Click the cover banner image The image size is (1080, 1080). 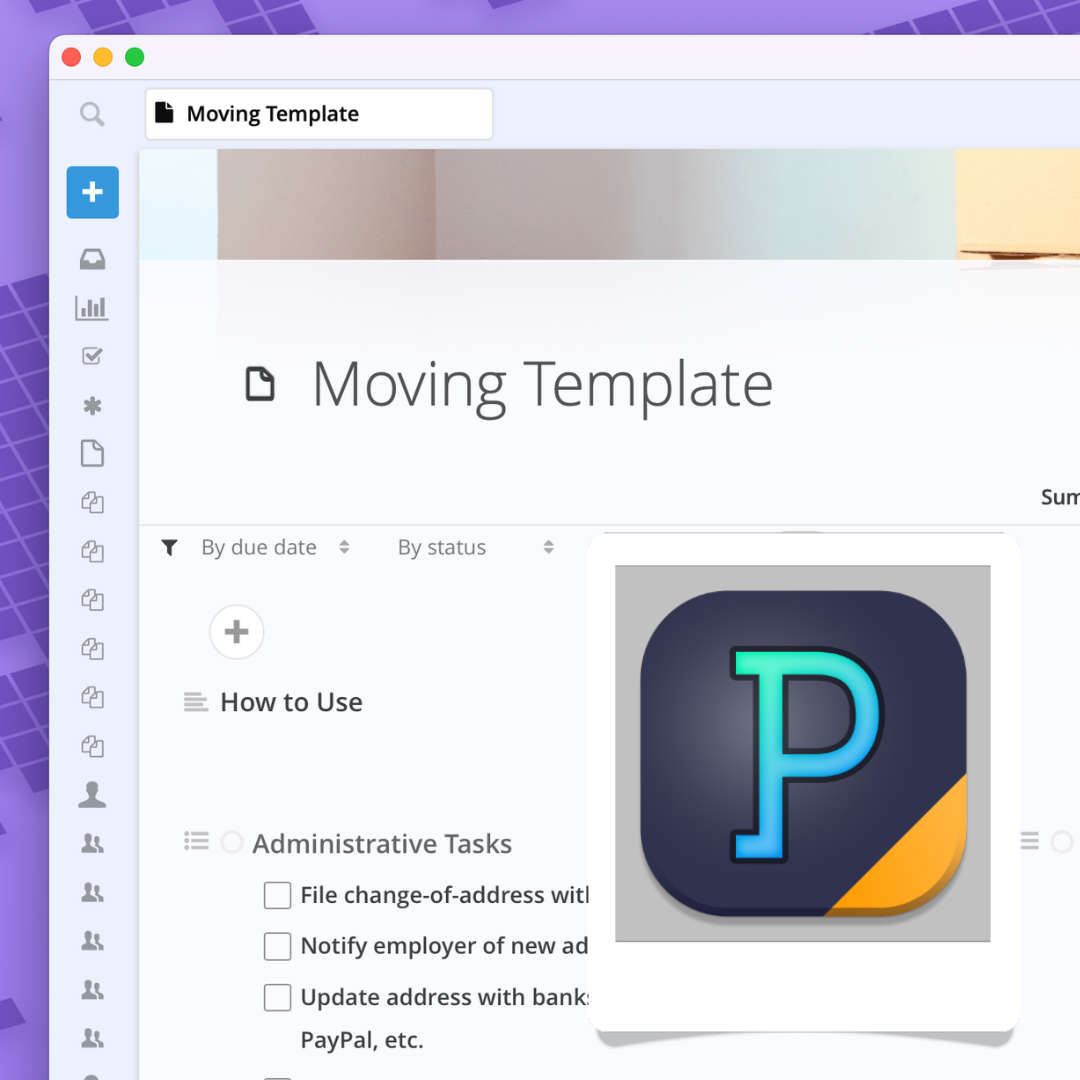[x=610, y=205]
